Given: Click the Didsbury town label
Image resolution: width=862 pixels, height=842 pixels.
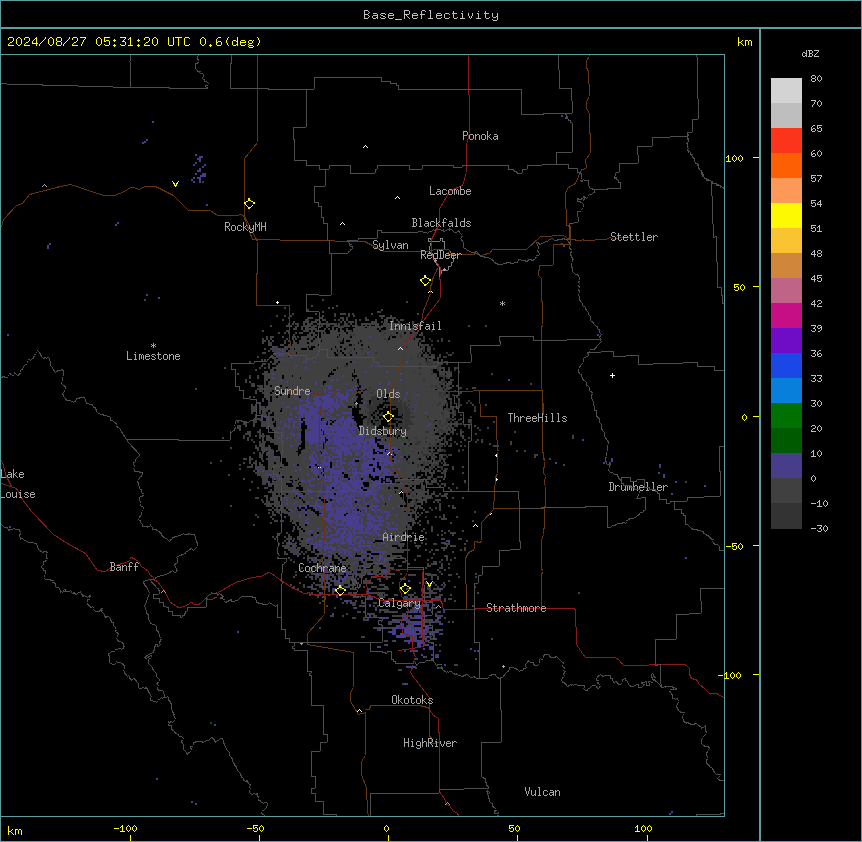Looking at the screenshot, I should (383, 431).
